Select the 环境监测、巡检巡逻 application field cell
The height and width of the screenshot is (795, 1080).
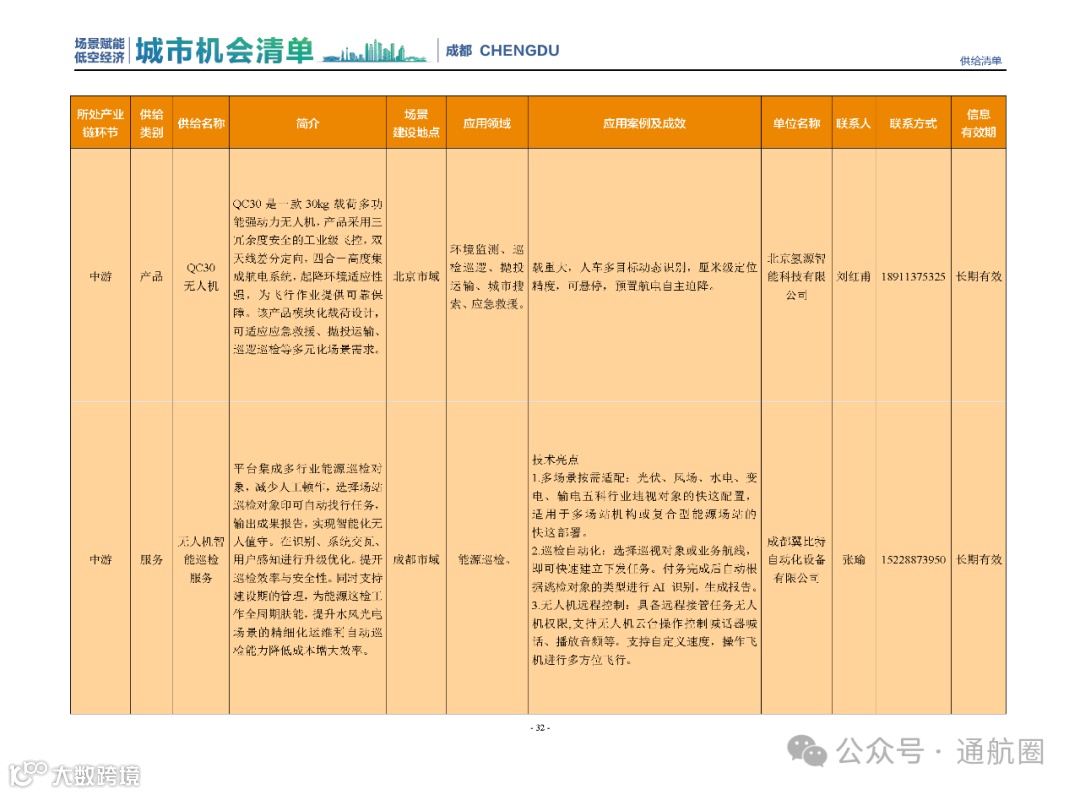pyautogui.click(x=487, y=276)
